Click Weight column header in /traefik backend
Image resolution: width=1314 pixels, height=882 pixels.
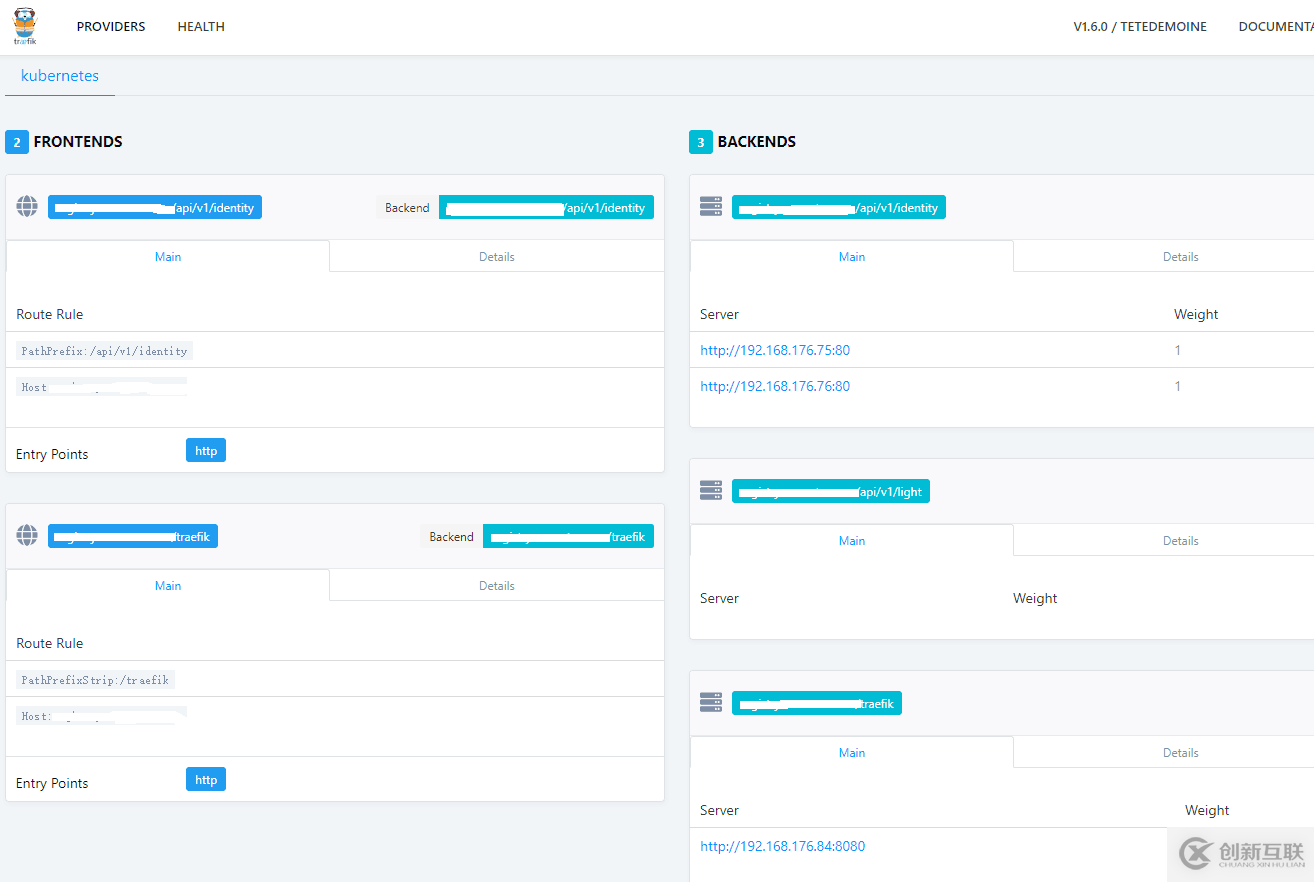[x=1207, y=810]
